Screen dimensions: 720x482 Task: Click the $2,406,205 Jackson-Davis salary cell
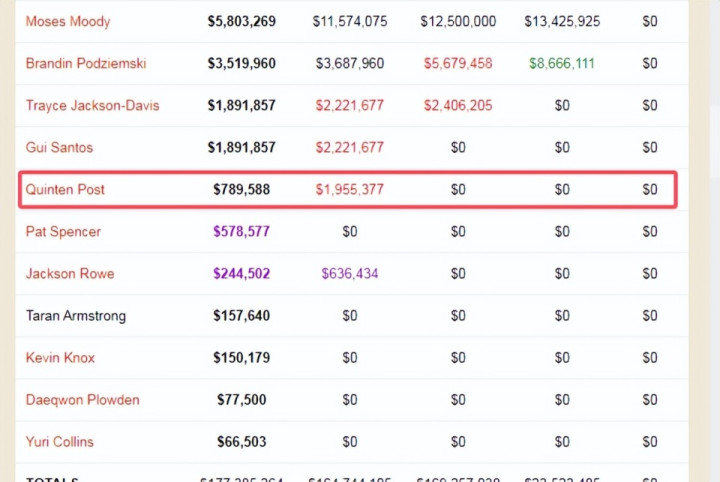pos(458,105)
